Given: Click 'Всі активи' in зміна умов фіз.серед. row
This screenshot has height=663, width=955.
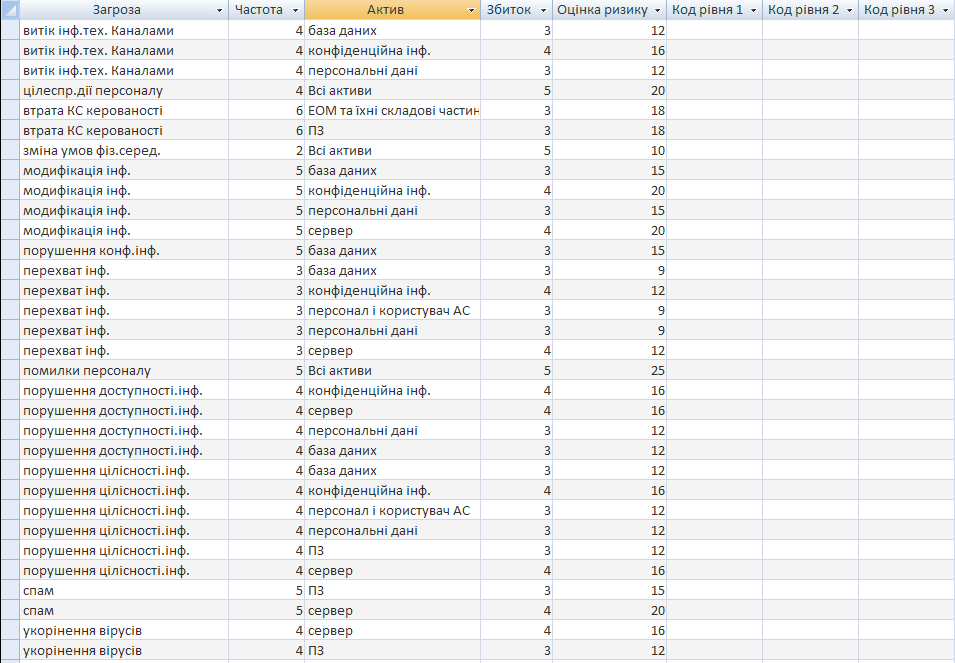Looking at the screenshot, I should [x=392, y=150].
